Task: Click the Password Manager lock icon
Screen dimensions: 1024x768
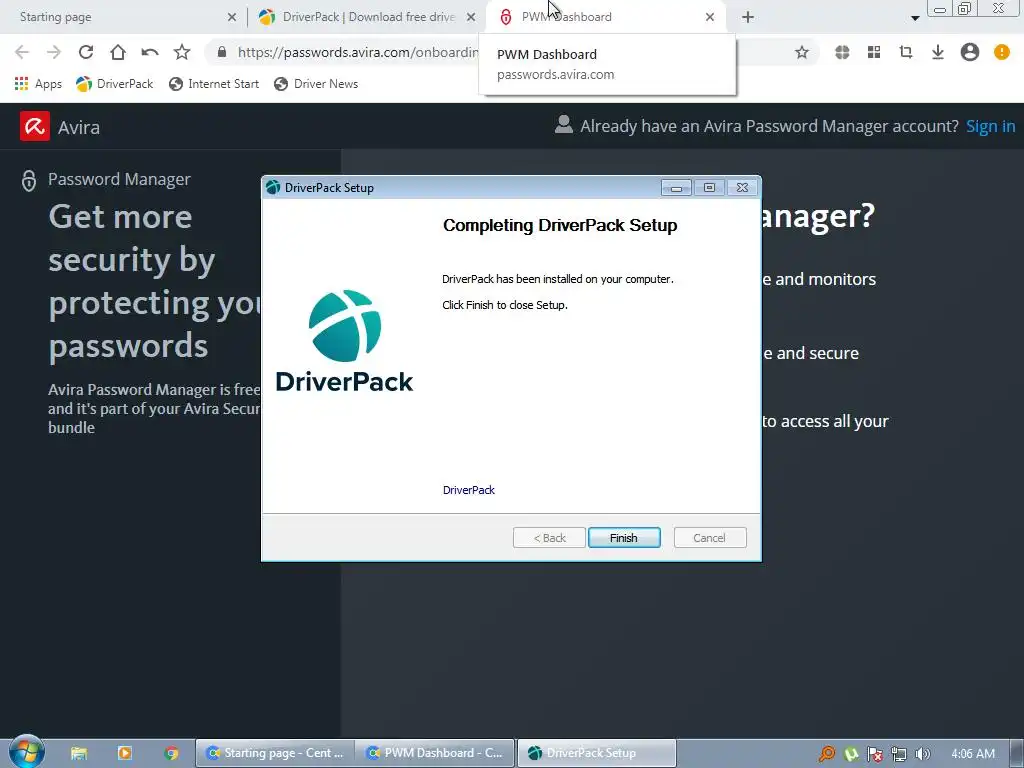Action: coord(29,180)
